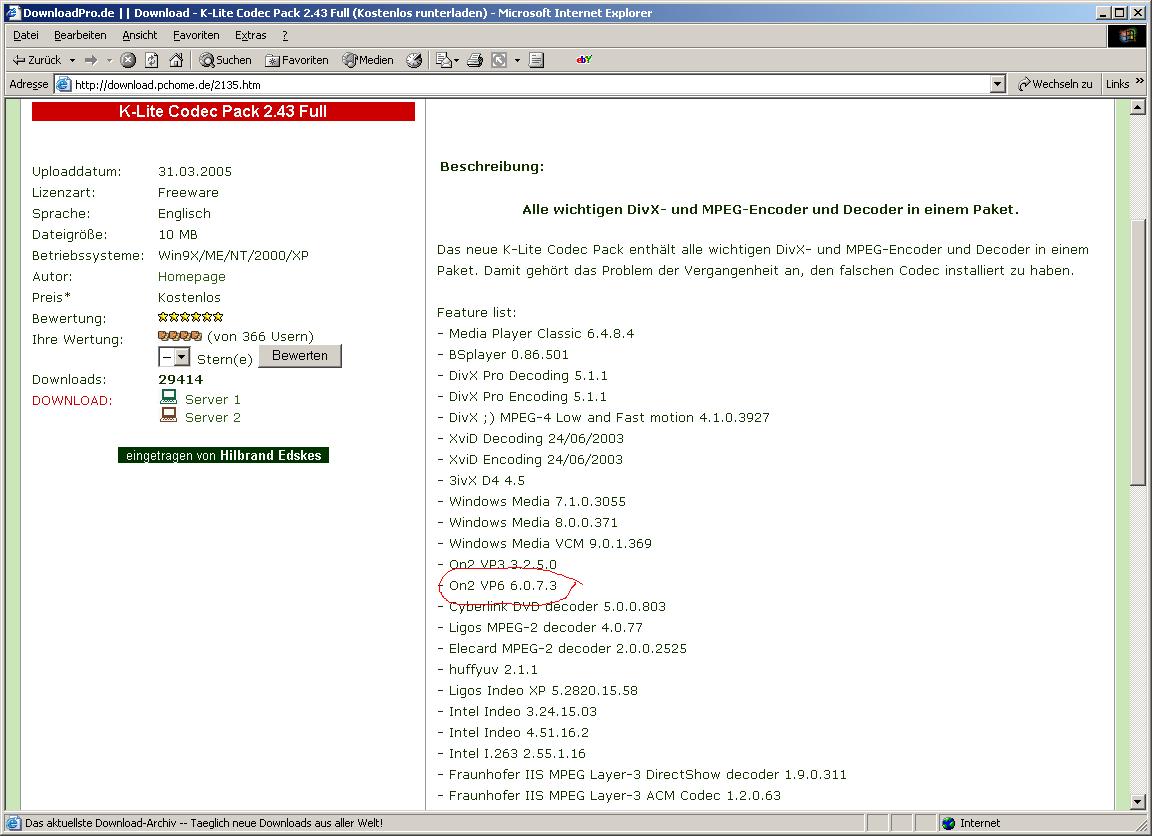The image size is (1152, 836).
Task: Click the document page toolbar icon
Action: click(x=536, y=60)
